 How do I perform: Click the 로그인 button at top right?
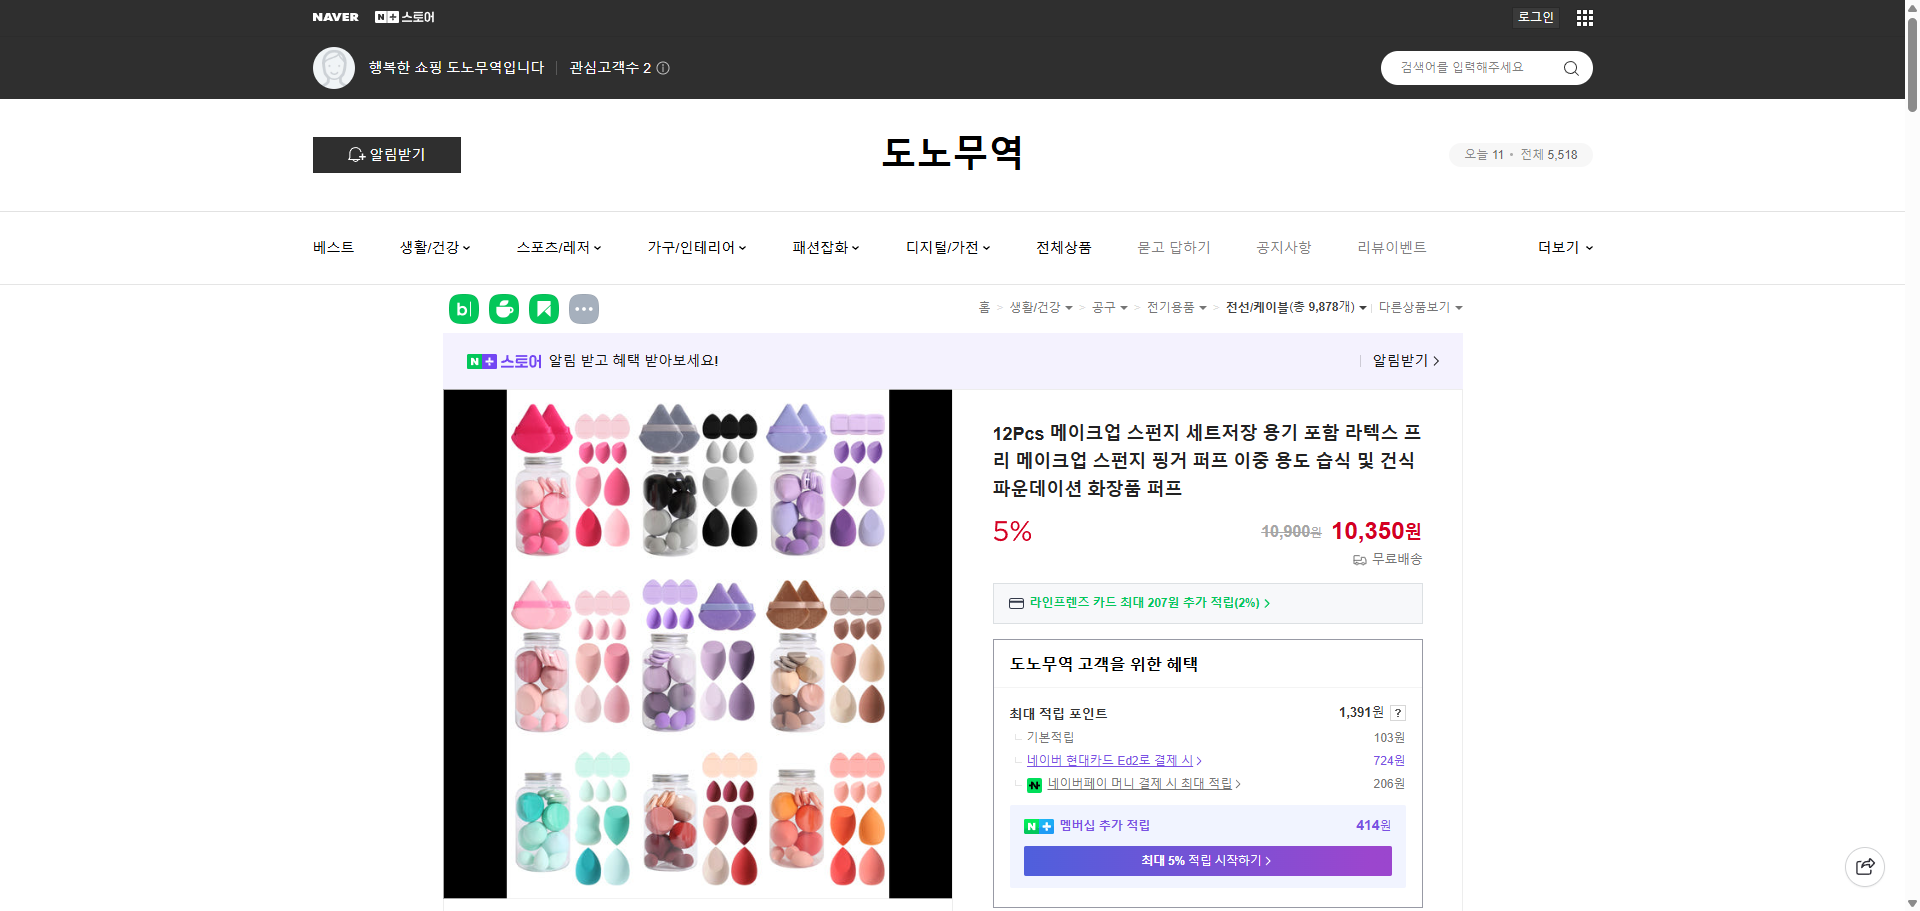[1535, 17]
